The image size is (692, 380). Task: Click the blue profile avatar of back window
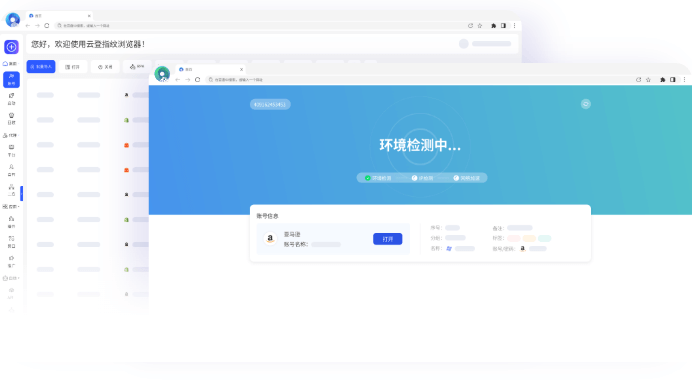pyautogui.click(x=13, y=19)
